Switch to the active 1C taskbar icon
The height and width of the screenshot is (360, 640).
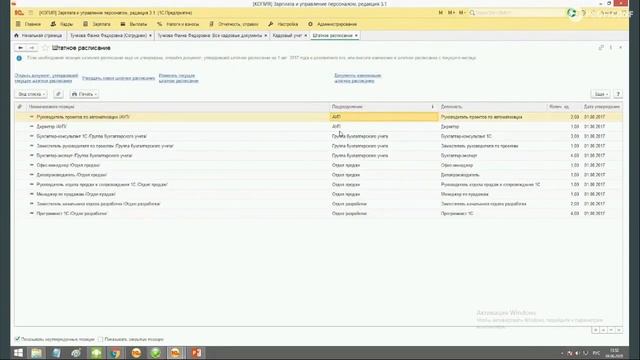(x=176, y=353)
